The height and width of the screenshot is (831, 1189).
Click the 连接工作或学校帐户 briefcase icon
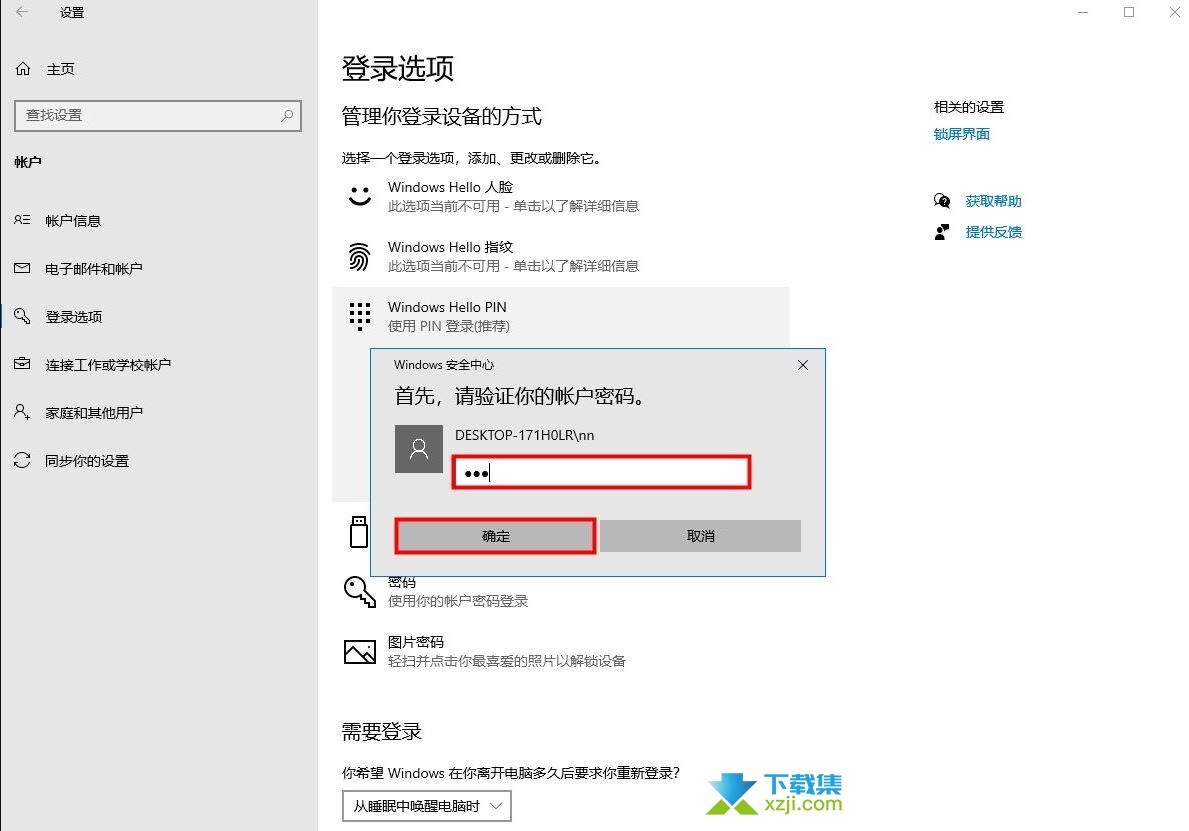pyautogui.click(x=22, y=364)
